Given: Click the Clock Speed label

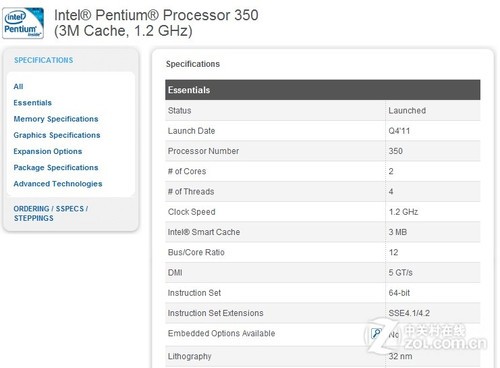Looking at the screenshot, I should click(x=192, y=212).
